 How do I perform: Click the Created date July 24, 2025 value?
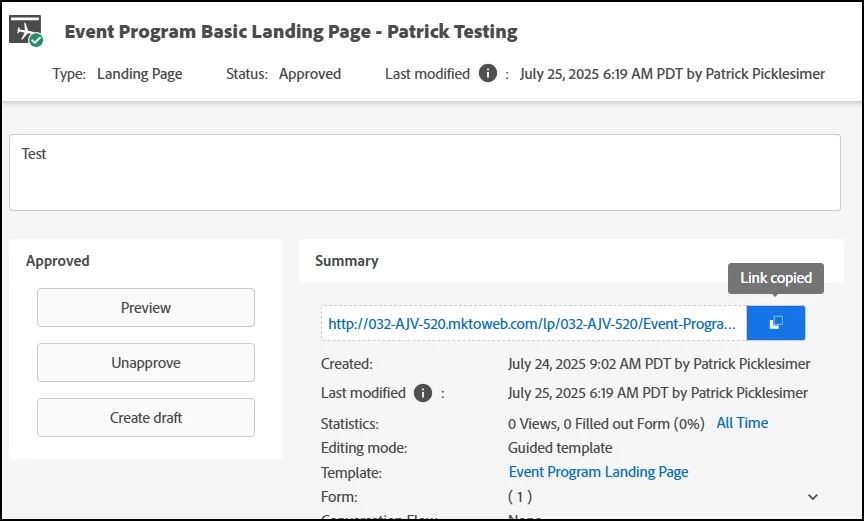659,363
